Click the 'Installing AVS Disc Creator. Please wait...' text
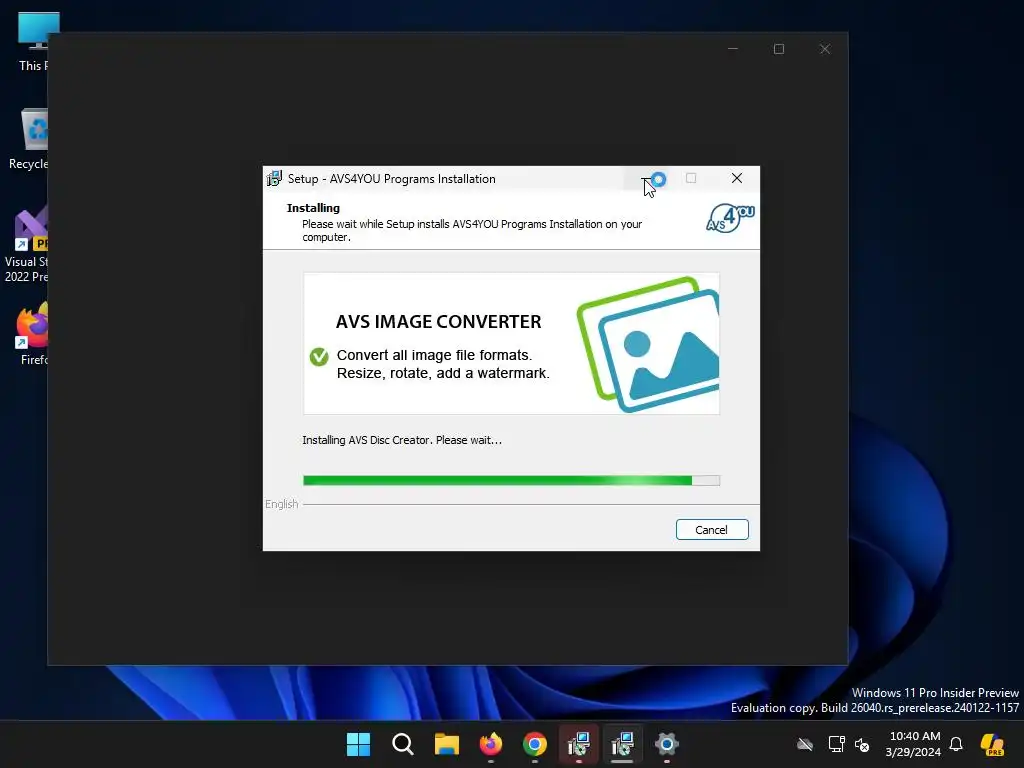Image resolution: width=1024 pixels, height=768 pixels. 402,440
